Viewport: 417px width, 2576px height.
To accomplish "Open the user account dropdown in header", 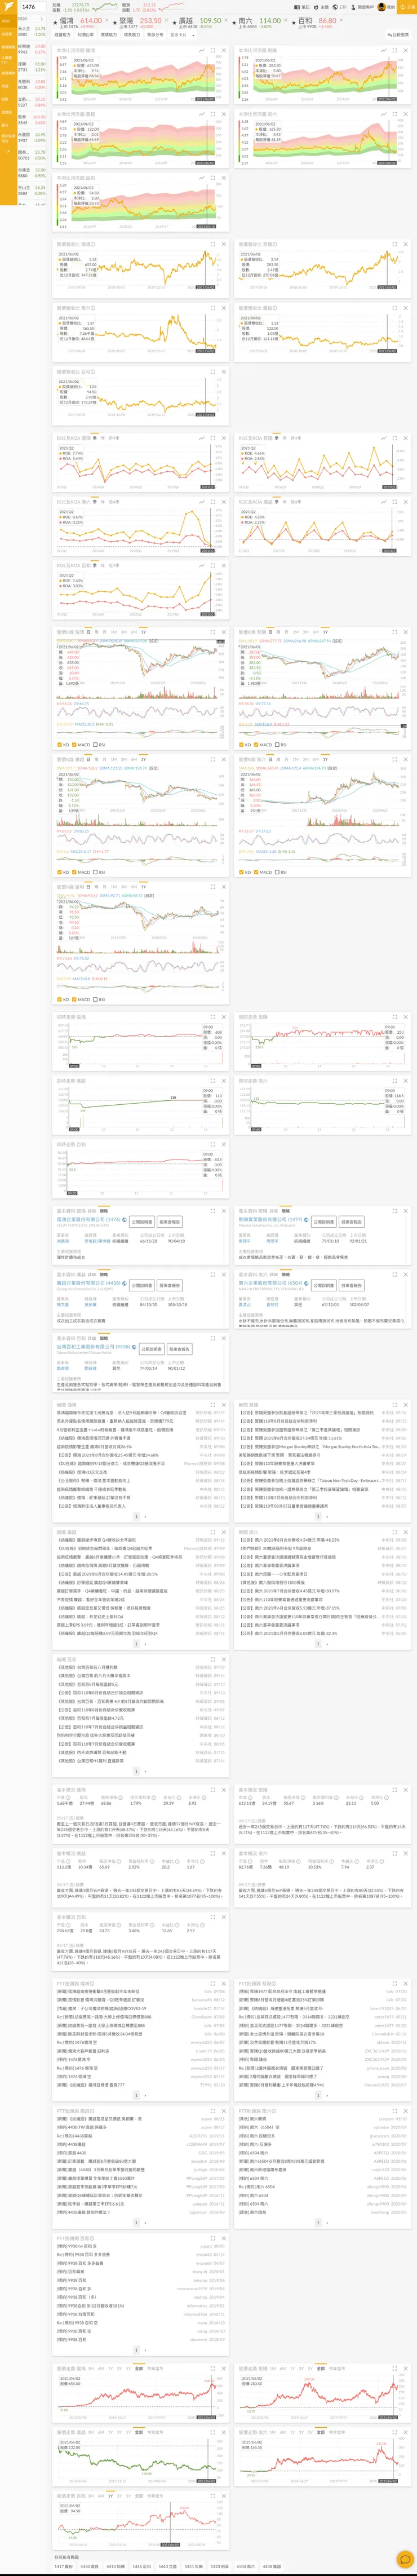I will point(382,7).
